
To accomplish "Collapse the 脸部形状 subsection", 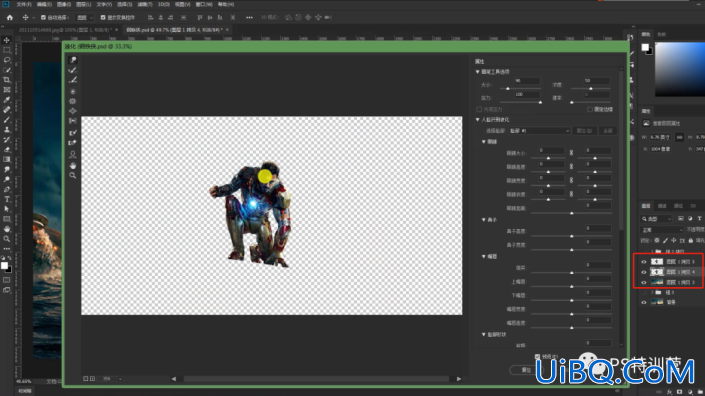I will pos(484,334).
